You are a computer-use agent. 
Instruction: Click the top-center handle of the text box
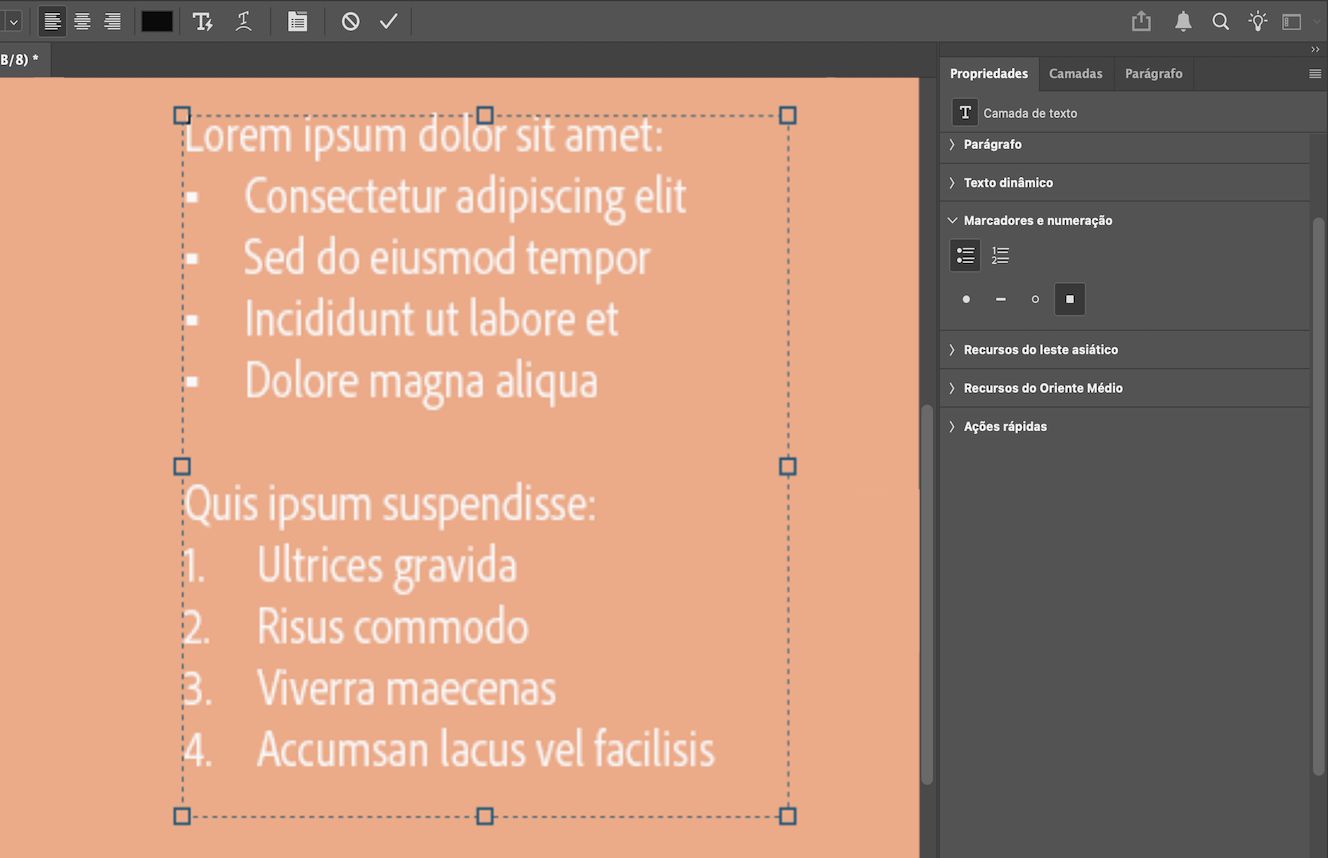(485, 115)
